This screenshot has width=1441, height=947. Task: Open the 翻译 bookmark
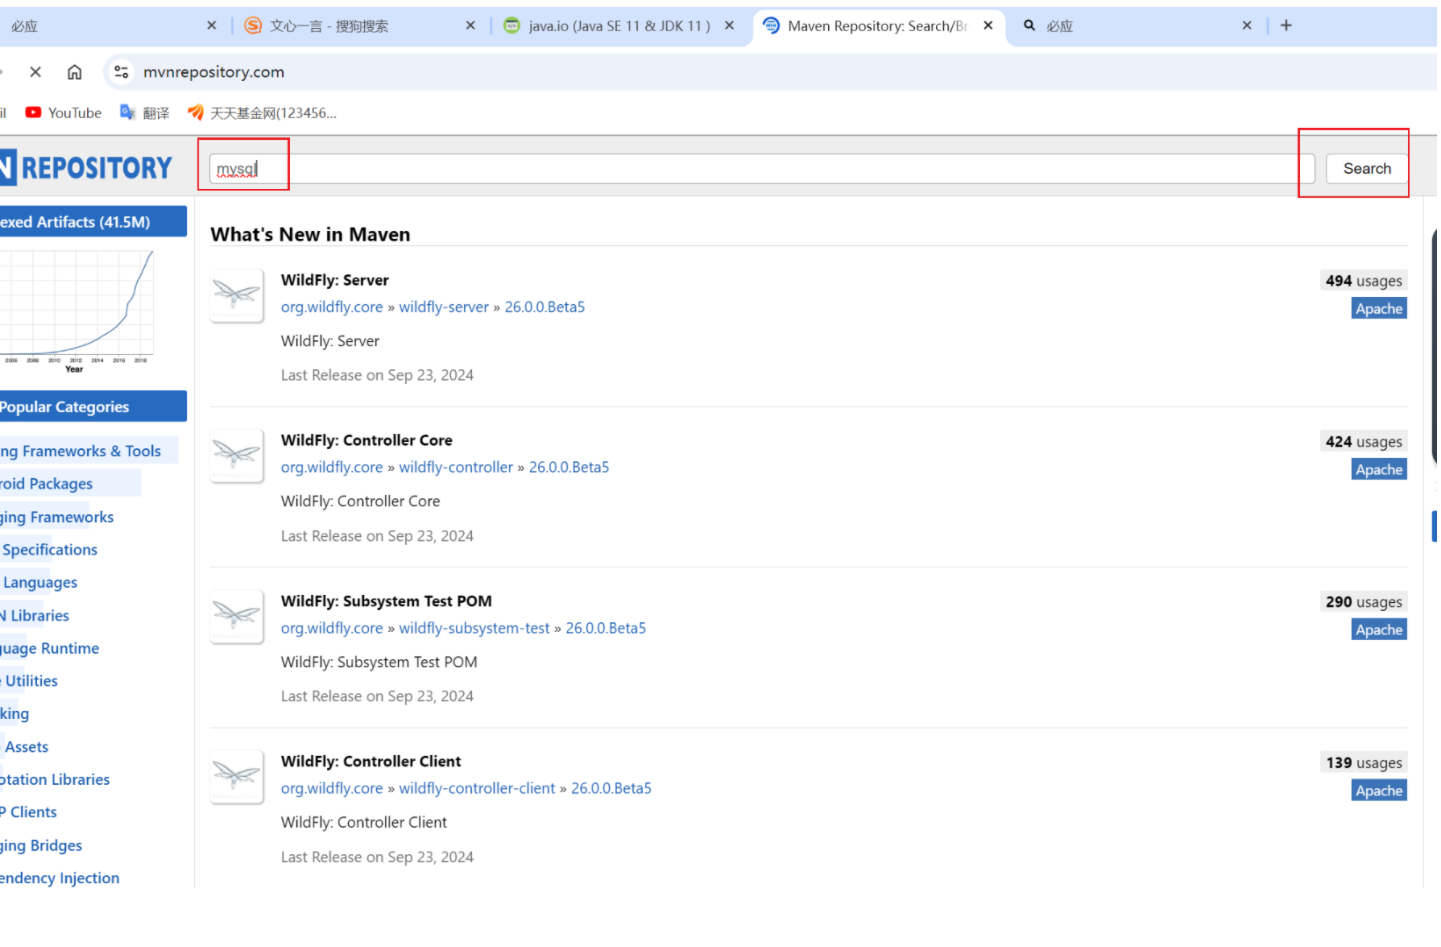(x=145, y=113)
